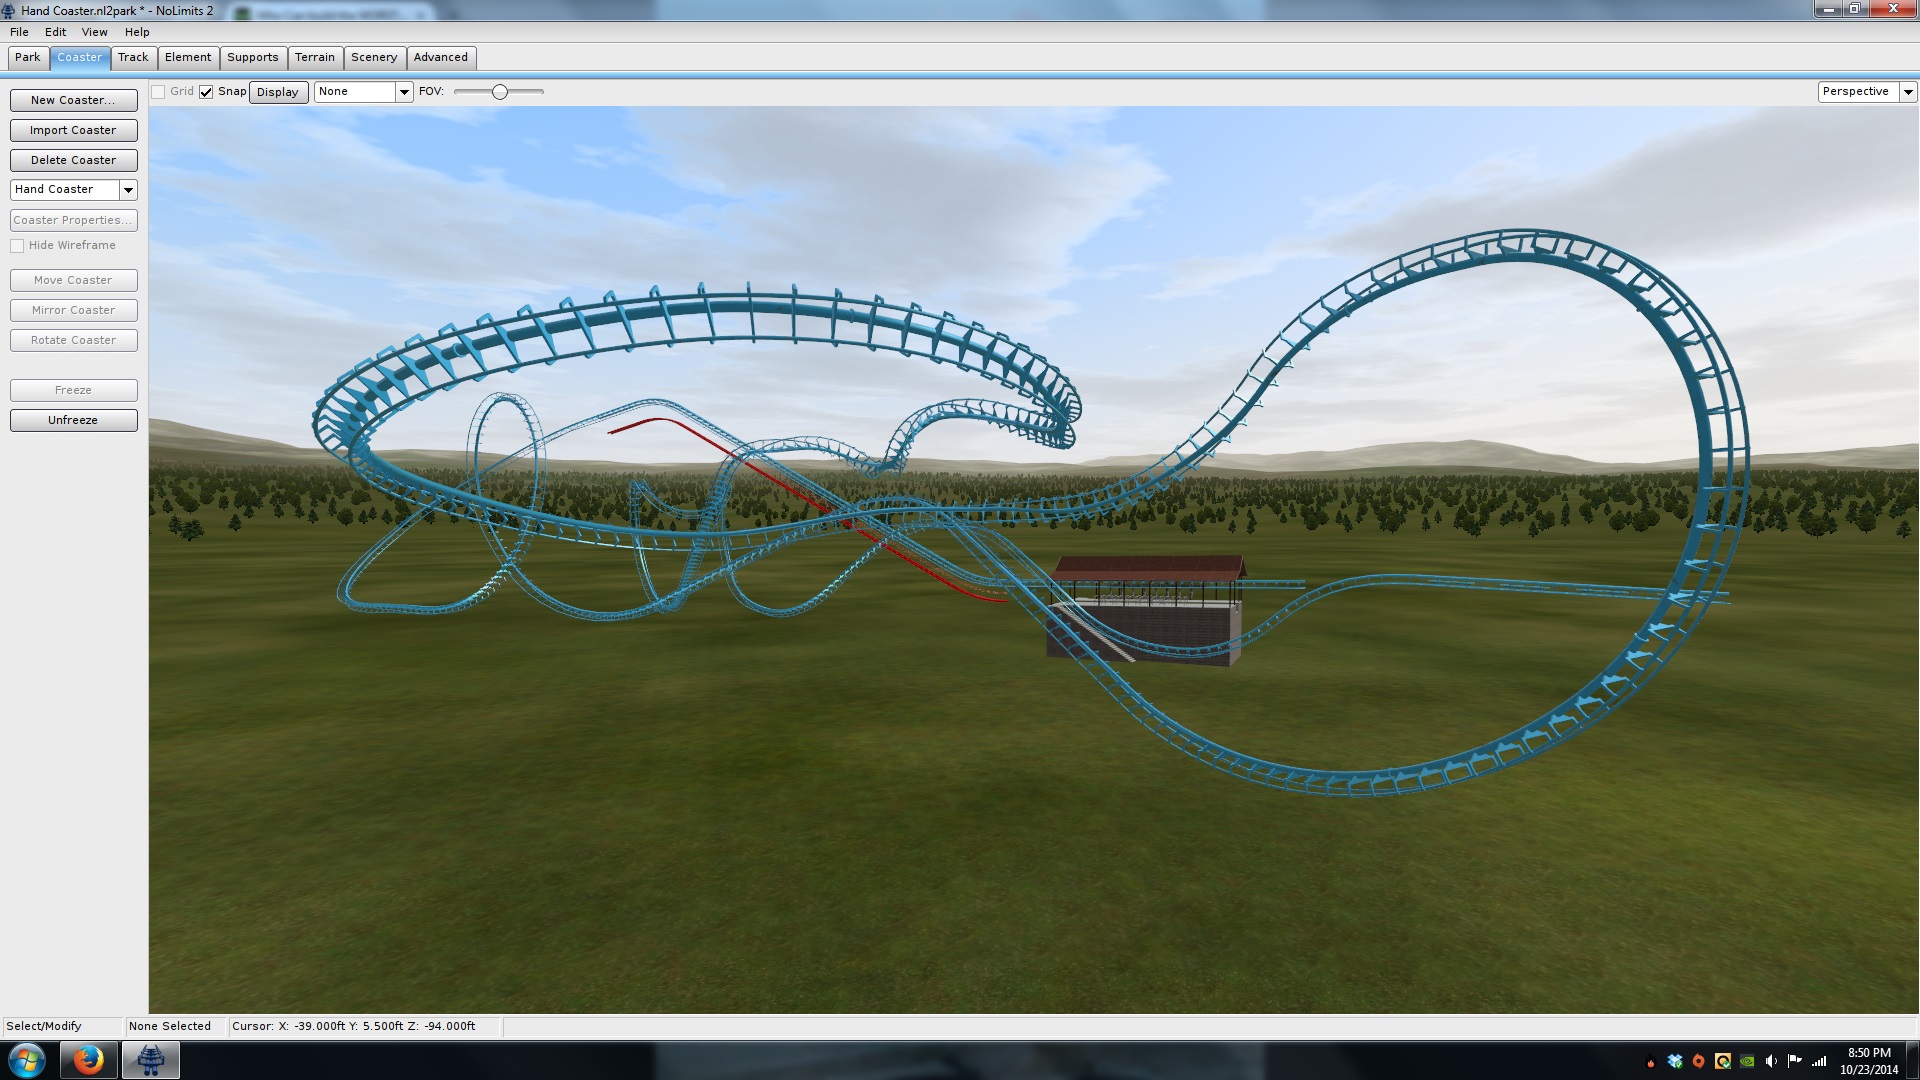Click the NoLimits 2 taskbar icon

(151, 1060)
